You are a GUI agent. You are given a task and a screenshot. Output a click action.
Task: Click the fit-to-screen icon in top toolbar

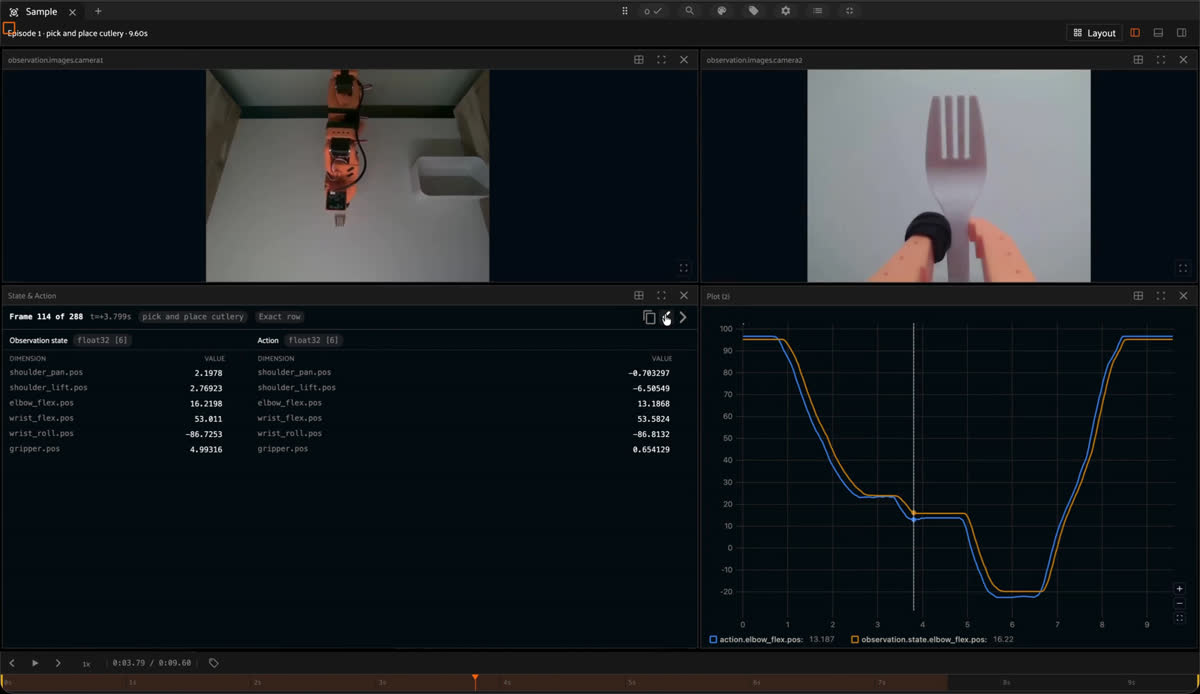849,11
